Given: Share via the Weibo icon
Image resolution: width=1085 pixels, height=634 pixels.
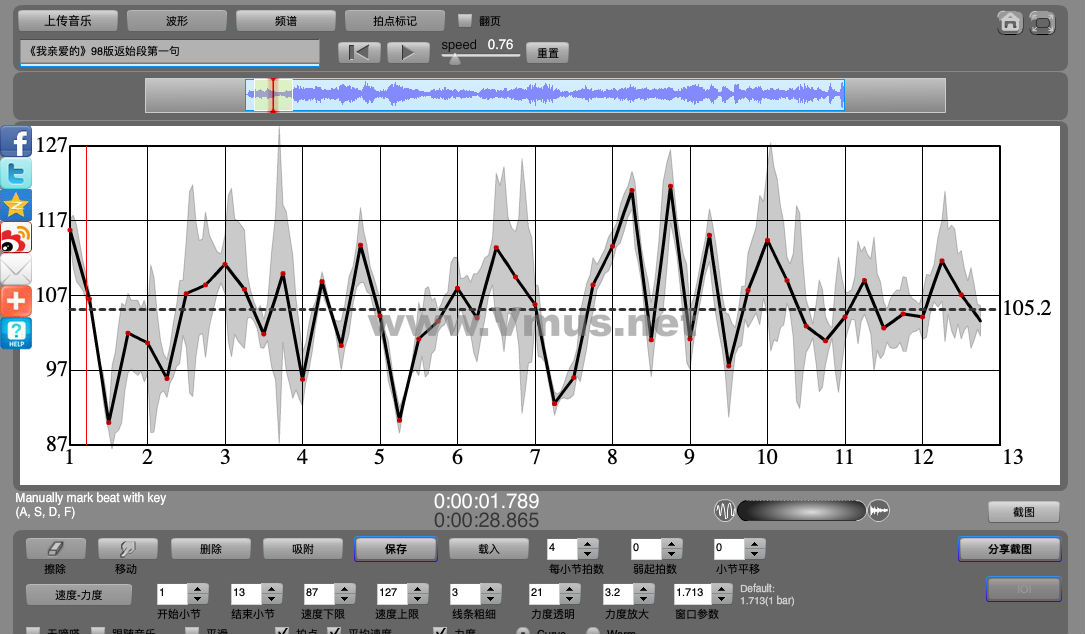Looking at the screenshot, I should click(16, 238).
